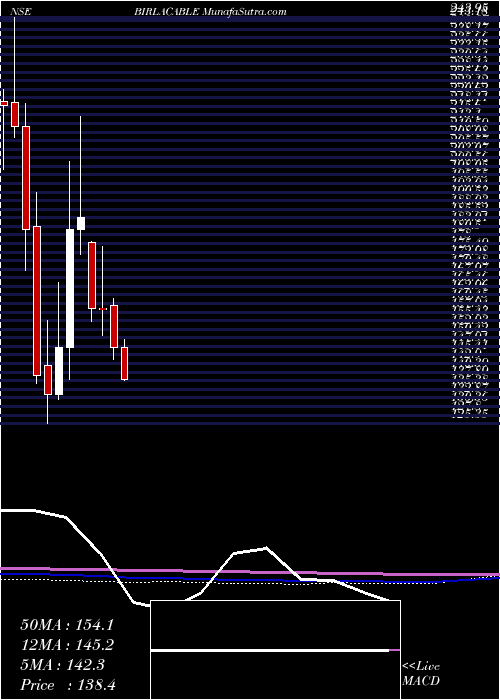
Task: Click the blue moving average line
Action: click(250, 579)
